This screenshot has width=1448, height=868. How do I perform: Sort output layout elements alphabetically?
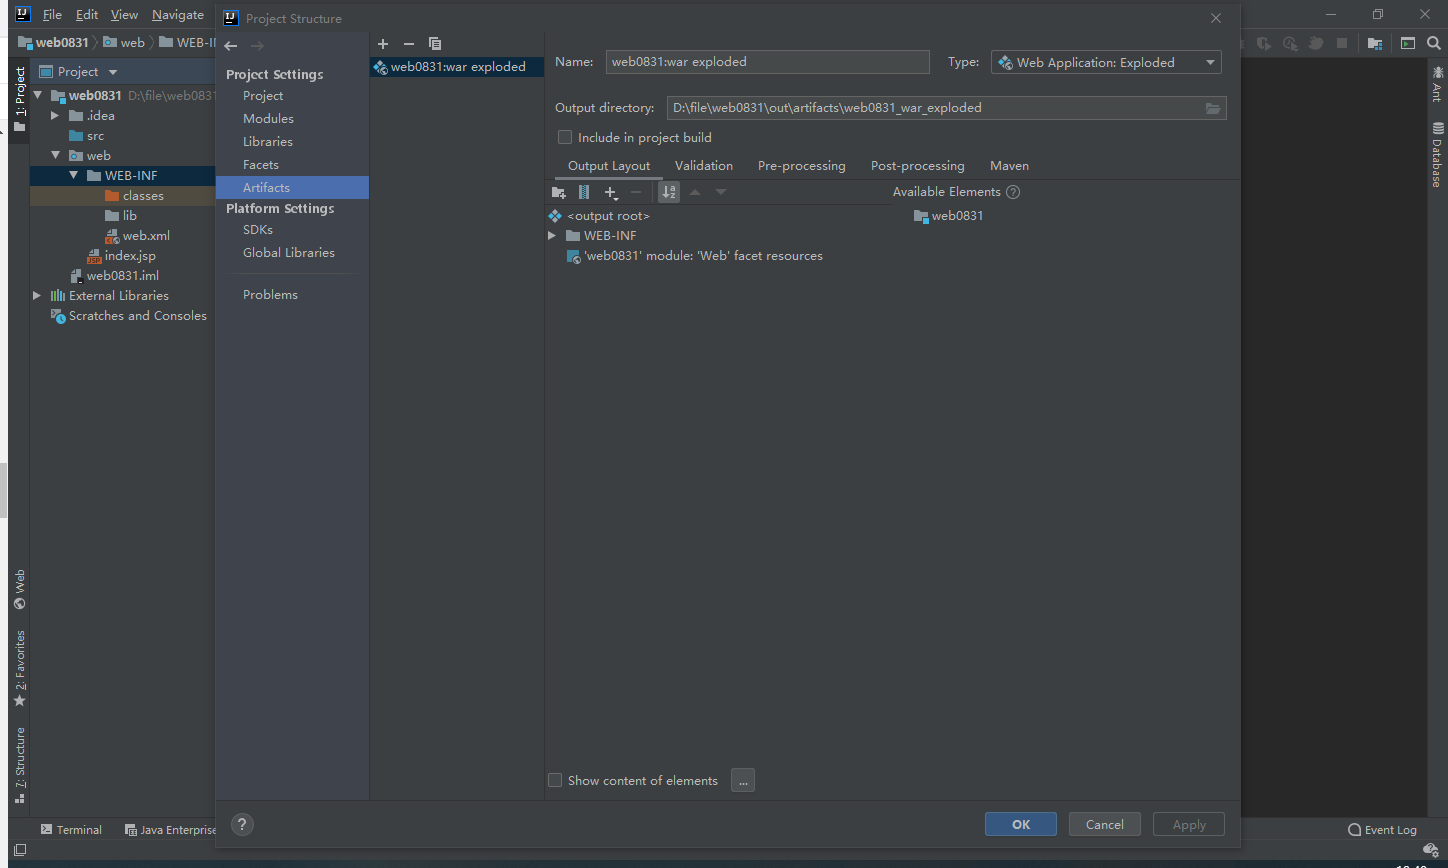tap(669, 192)
